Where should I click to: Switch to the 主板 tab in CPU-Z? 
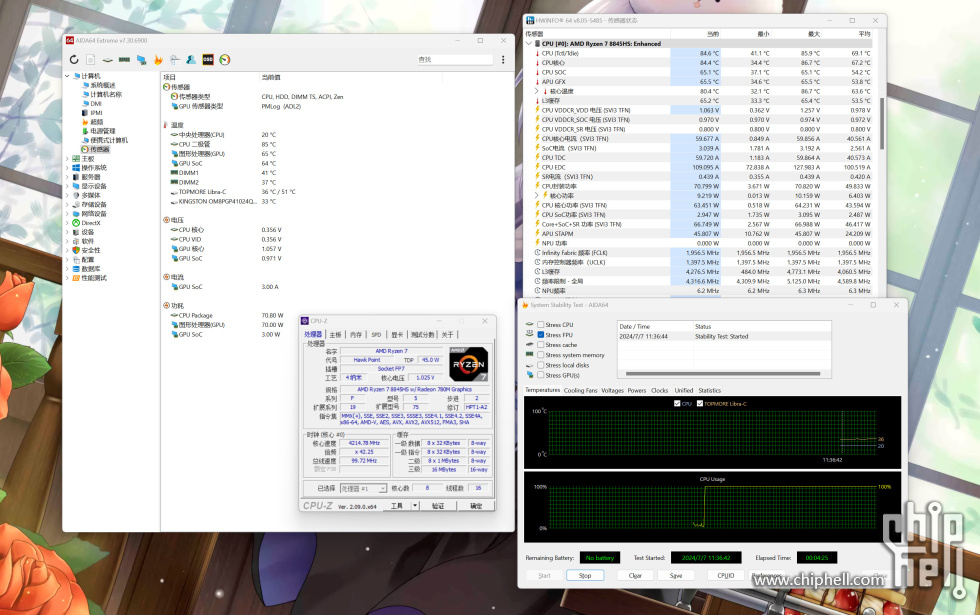click(x=336, y=335)
